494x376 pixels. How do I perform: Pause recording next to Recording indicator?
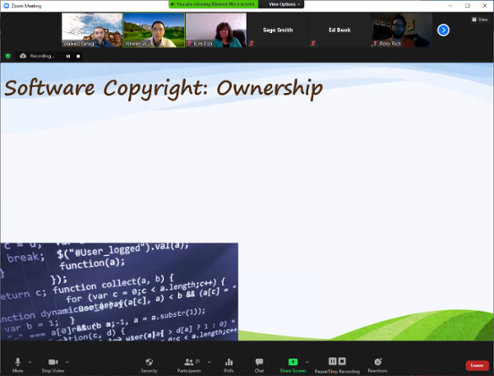tap(68, 56)
